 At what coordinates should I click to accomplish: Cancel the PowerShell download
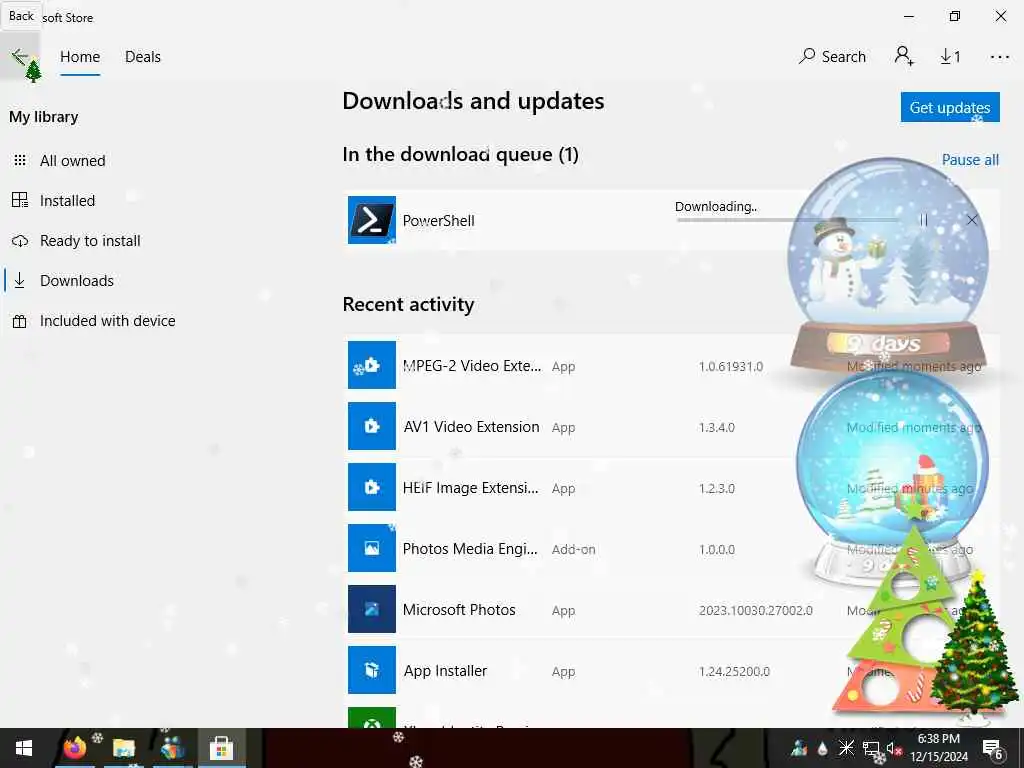(x=972, y=220)
